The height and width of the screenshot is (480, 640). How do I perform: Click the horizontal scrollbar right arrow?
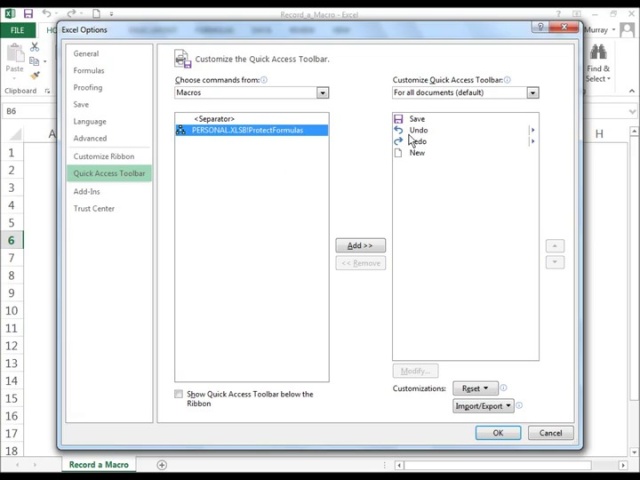tap(623, 465)
